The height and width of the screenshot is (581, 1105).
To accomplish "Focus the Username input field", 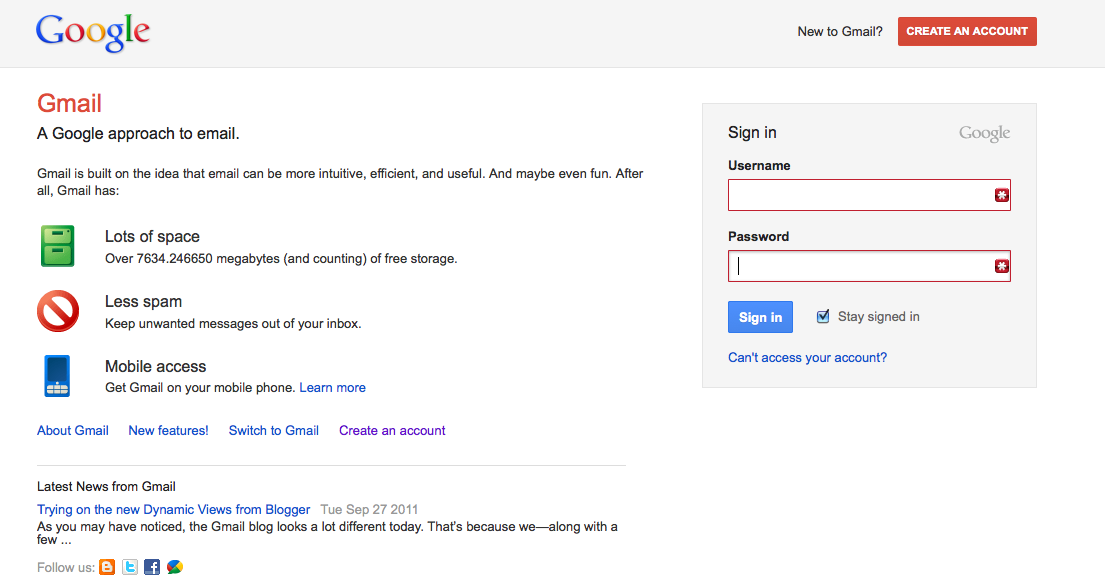I will (869, 195).
